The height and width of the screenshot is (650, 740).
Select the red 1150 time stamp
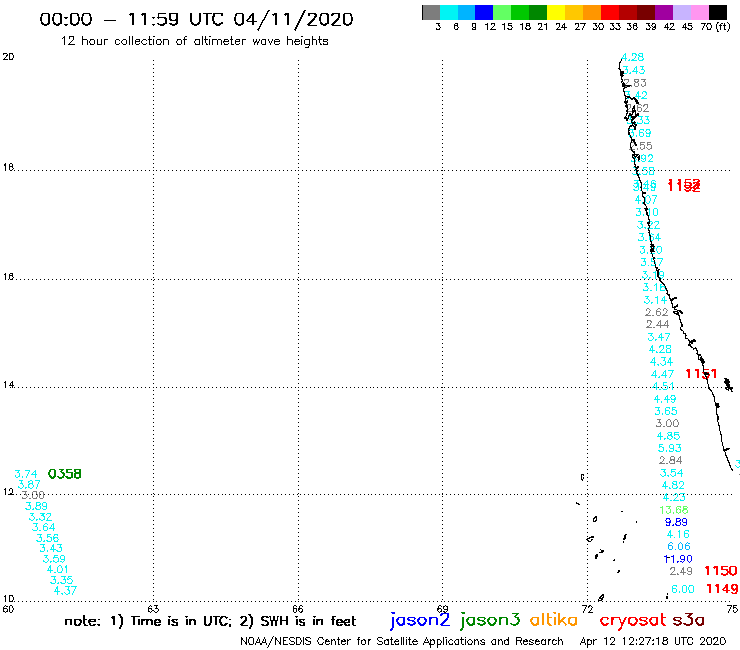click(720, 571)
